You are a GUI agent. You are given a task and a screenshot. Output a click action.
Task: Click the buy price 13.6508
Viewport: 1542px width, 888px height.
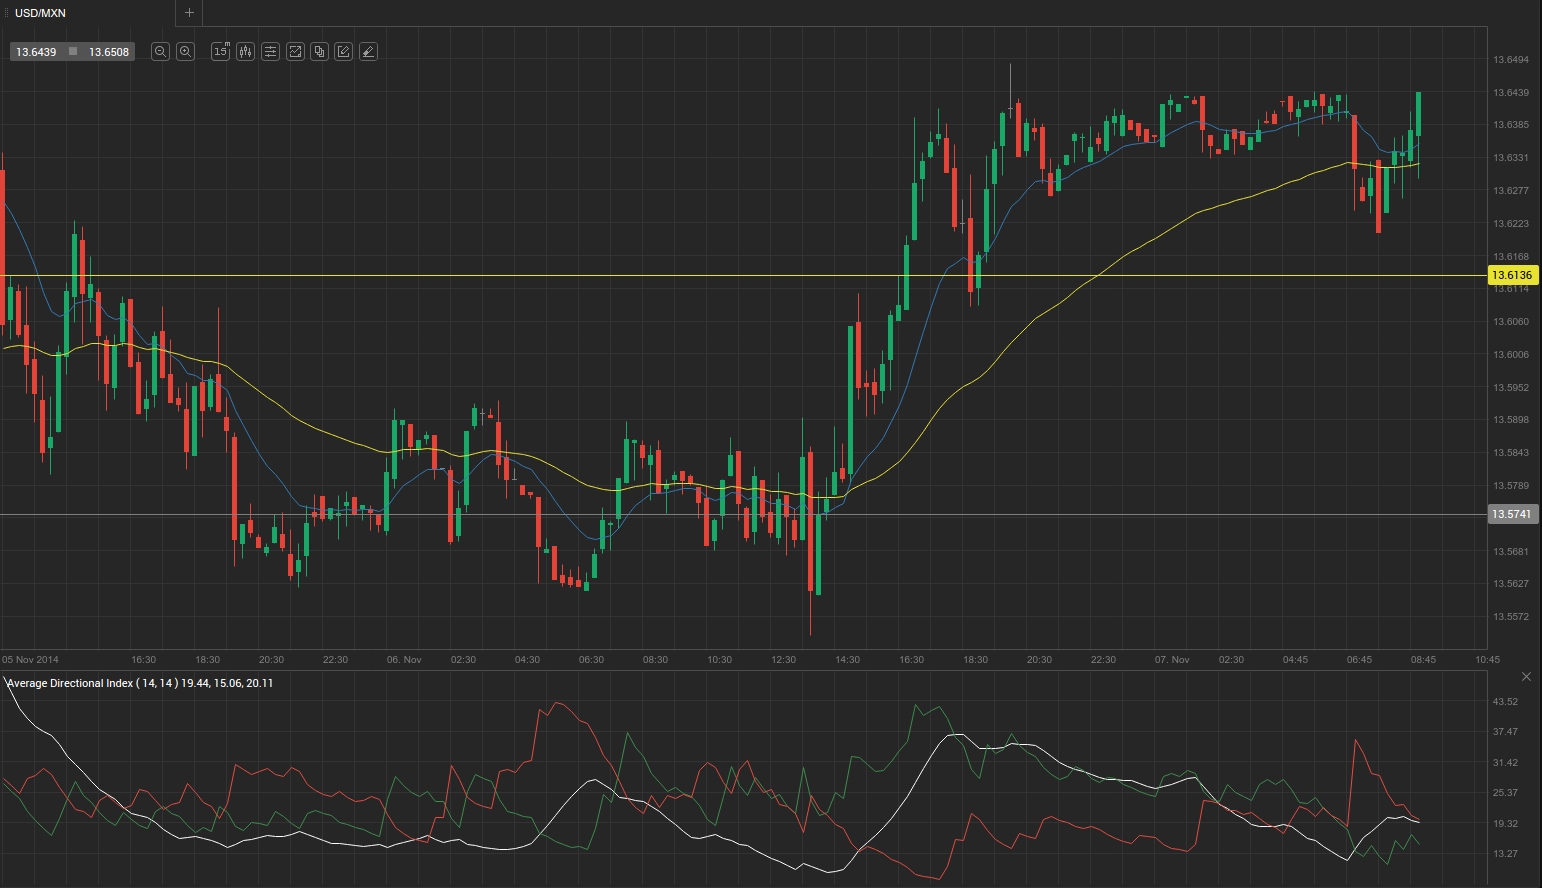(x=109, y=52)
